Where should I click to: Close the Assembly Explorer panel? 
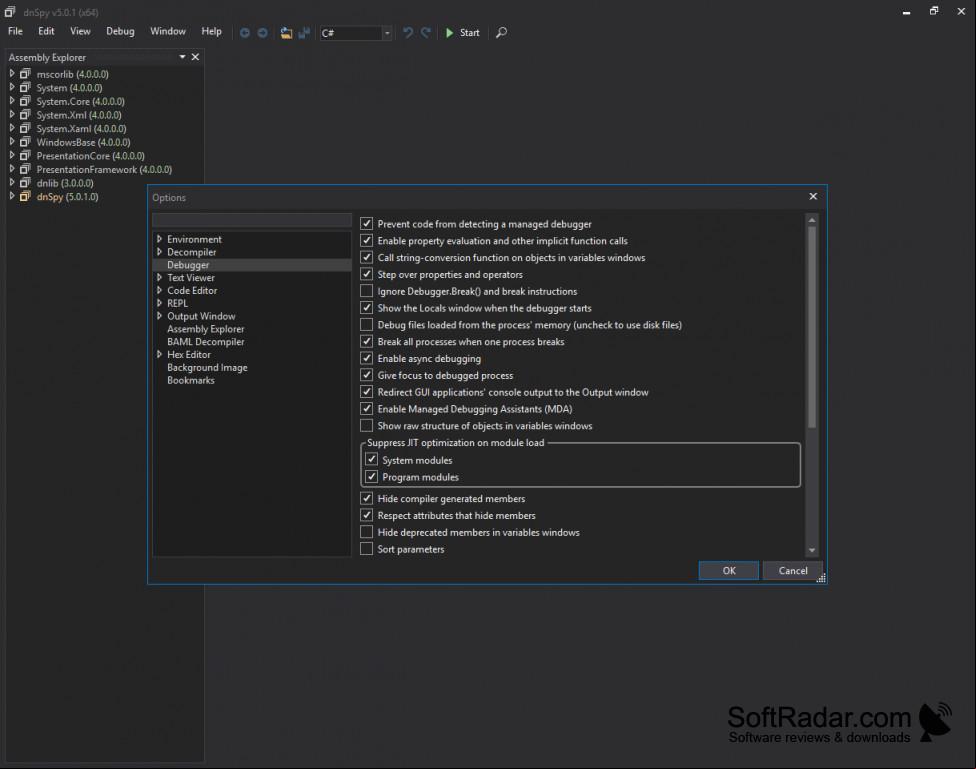[x=195, y=57]
